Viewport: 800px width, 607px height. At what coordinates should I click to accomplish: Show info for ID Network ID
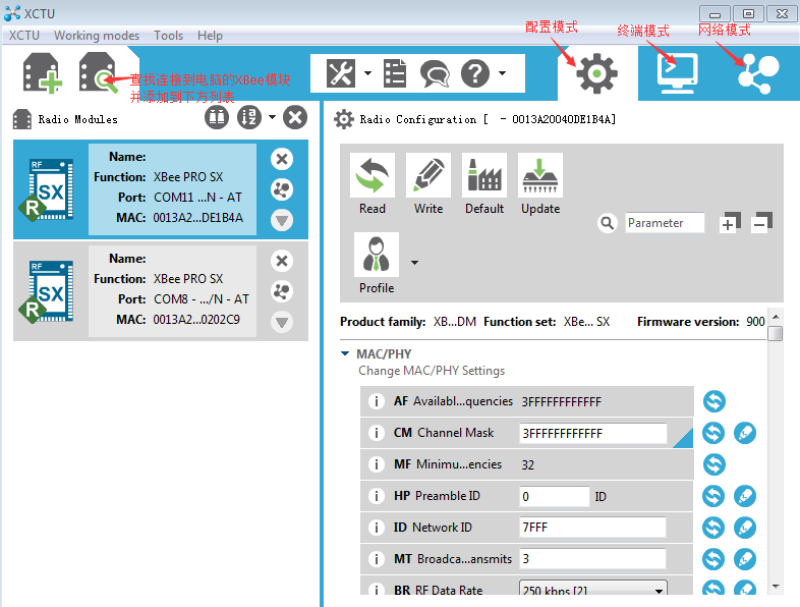[x=377, y=528]
